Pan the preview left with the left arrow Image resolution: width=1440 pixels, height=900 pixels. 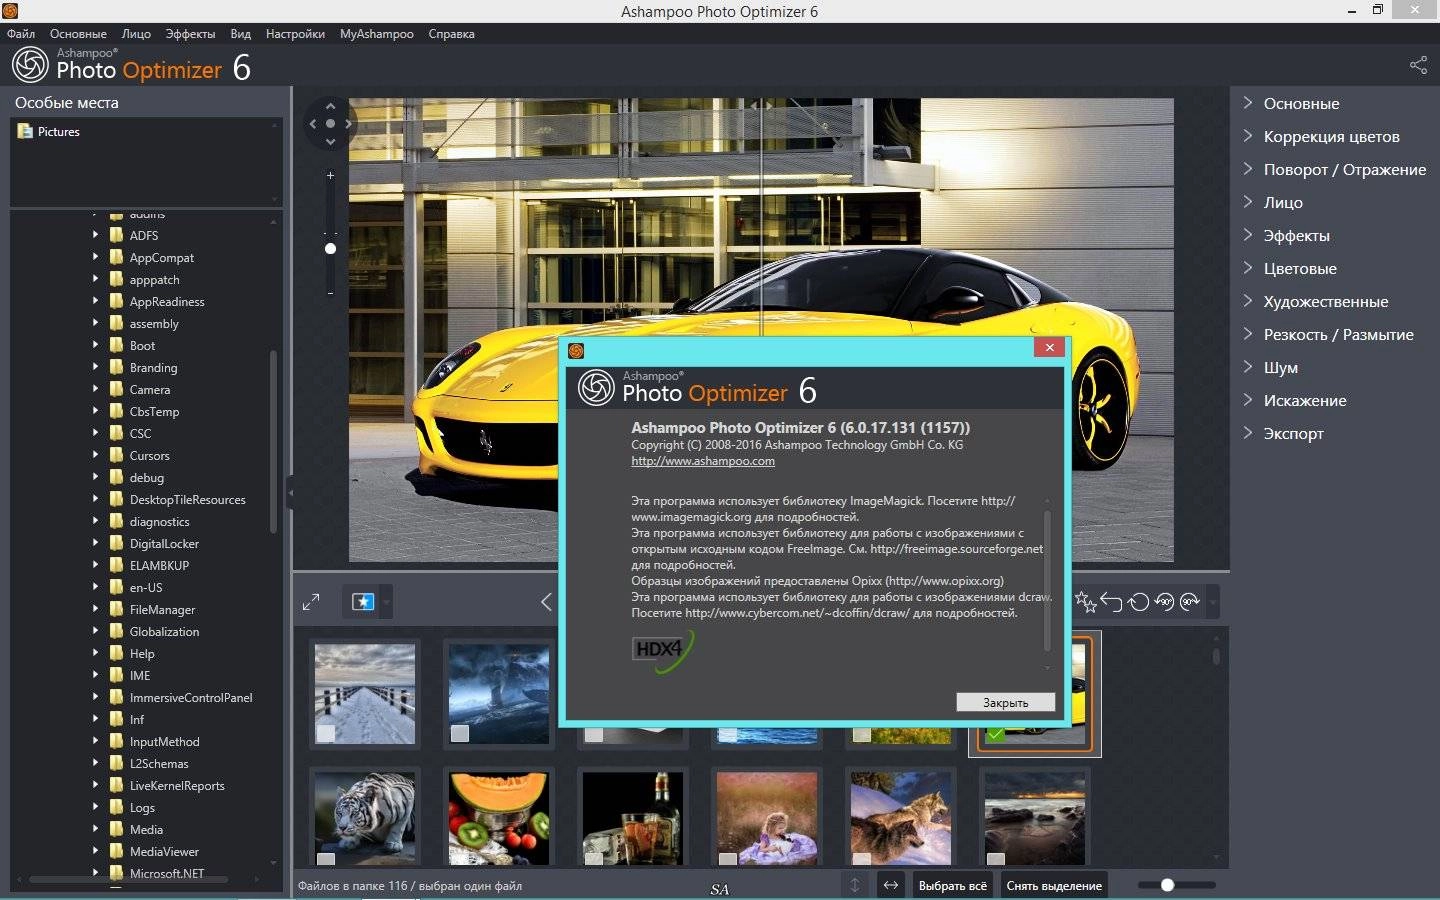(x=312, y=124)
